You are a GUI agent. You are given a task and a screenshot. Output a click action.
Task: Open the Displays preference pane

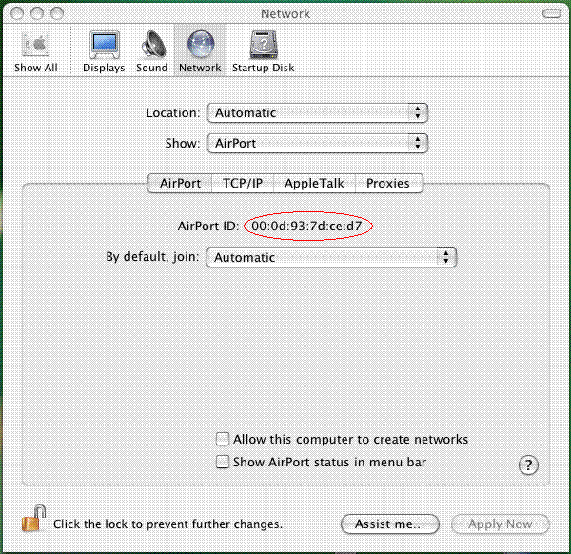(x=104, y=52)
